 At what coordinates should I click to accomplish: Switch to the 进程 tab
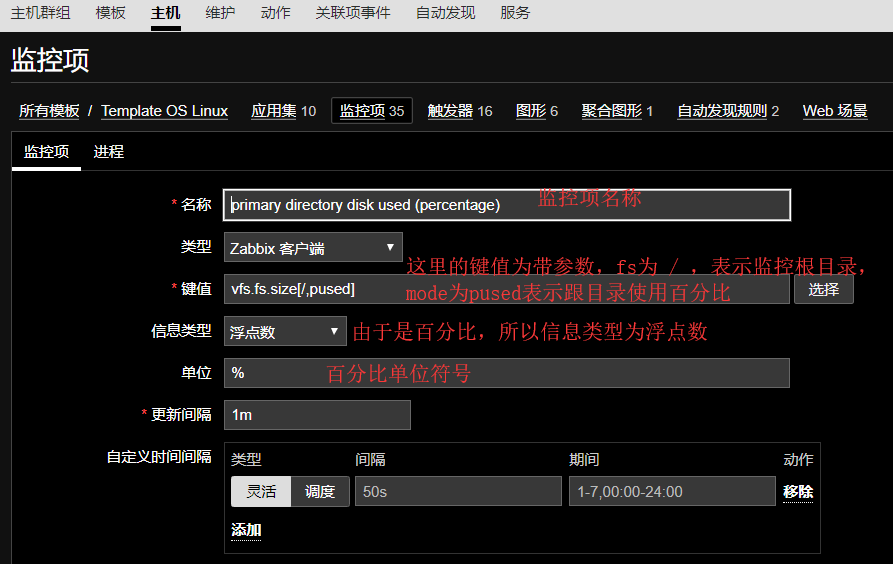click(x=108, y=152)
